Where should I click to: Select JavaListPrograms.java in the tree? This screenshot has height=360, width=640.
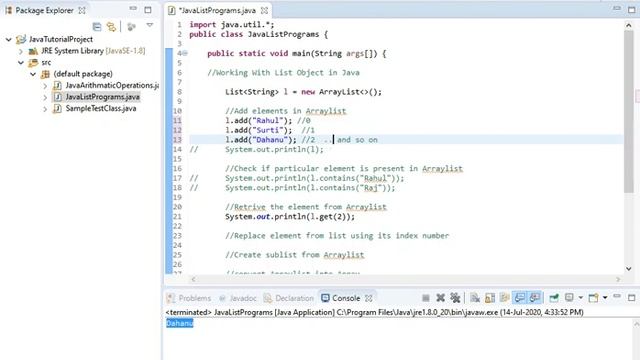click(x=102, y=97)
